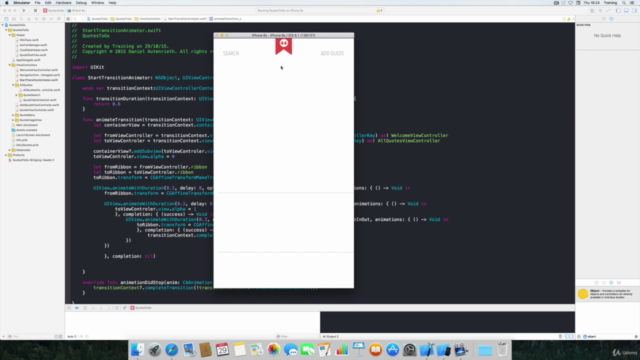Open the symbol navigator tab icon

tap(13, 19)
